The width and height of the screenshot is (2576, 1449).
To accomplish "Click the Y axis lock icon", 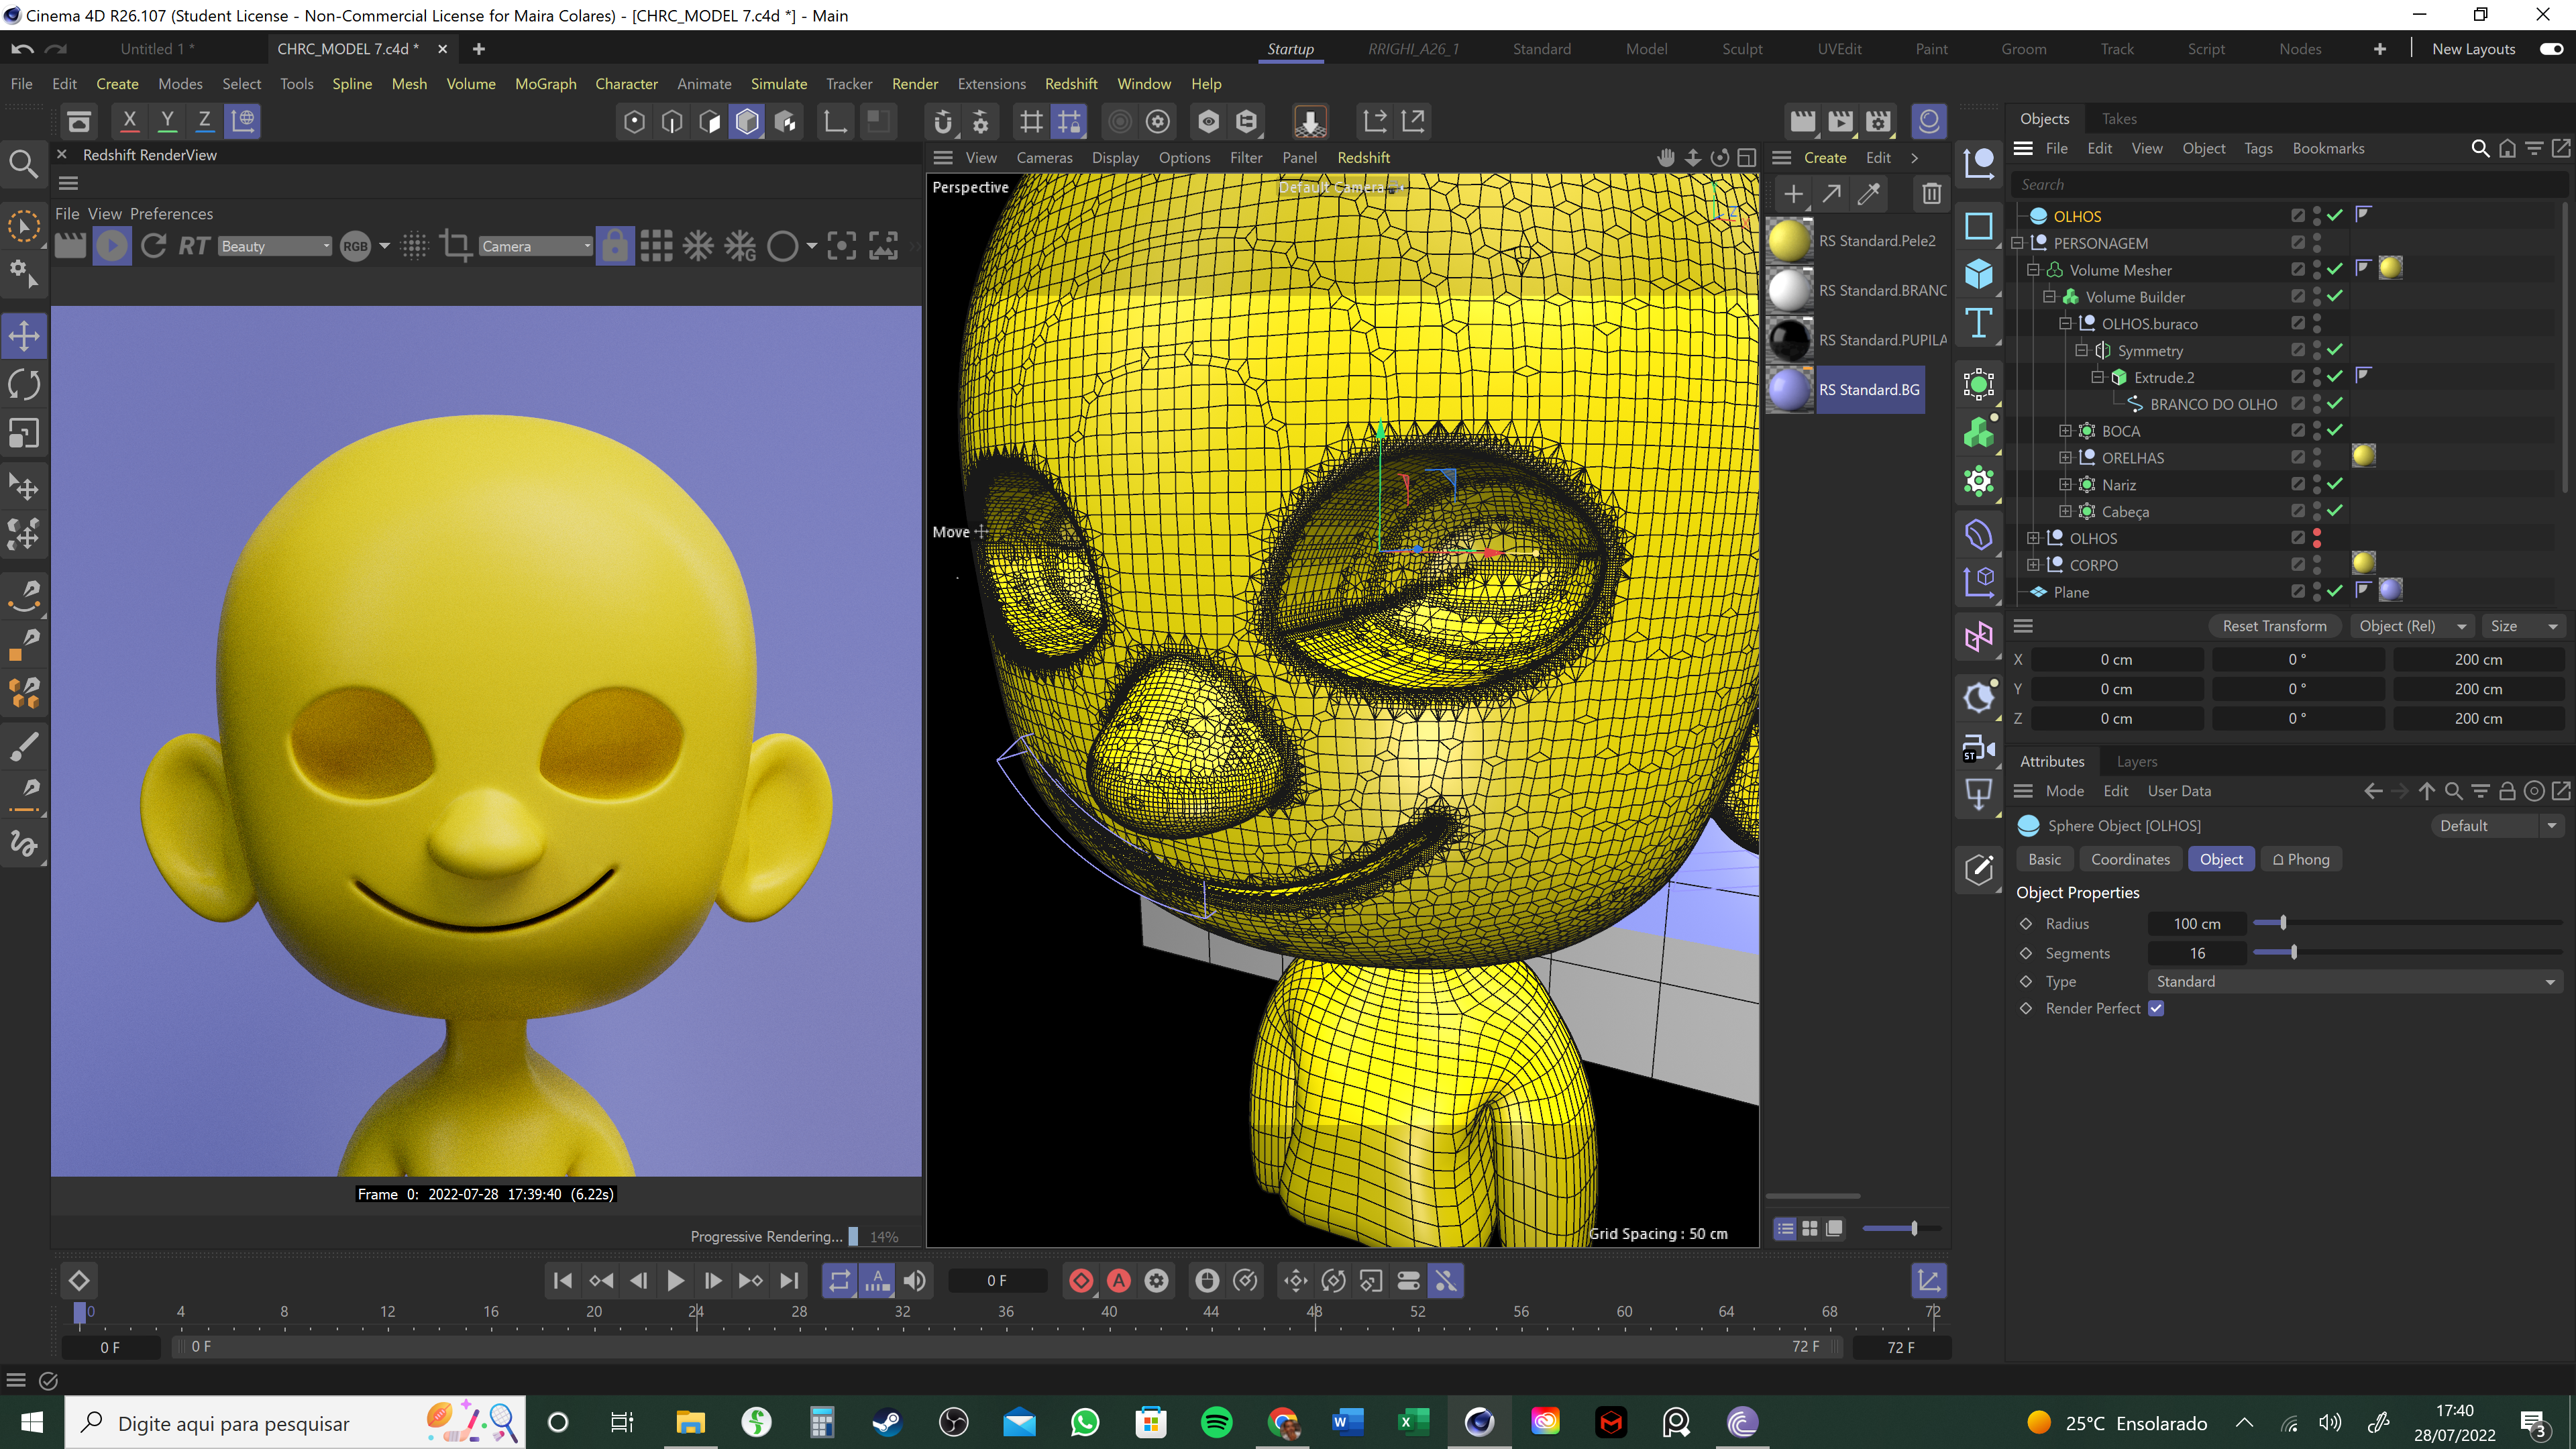I will point(167,121).
